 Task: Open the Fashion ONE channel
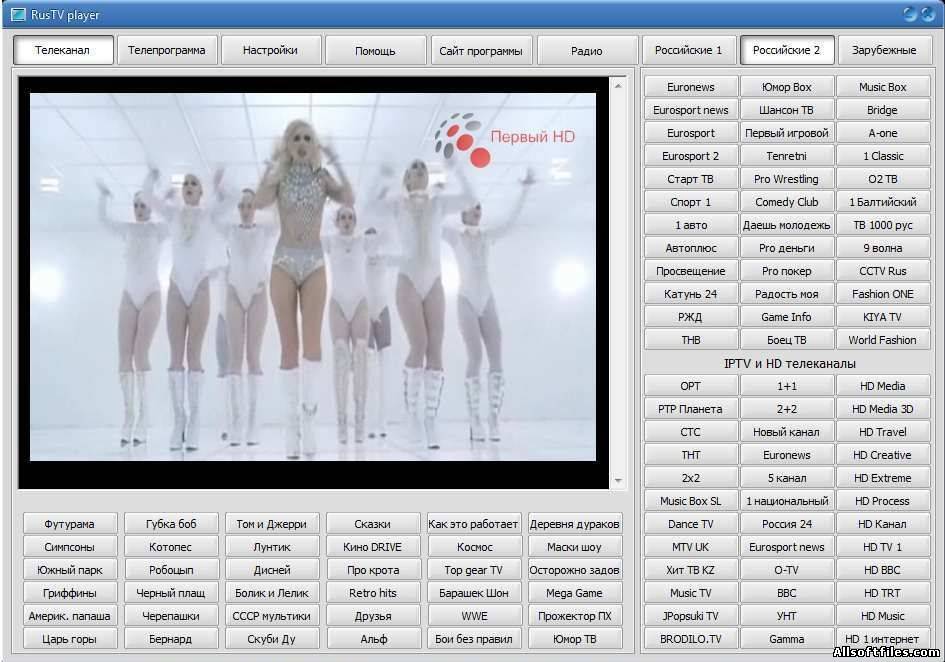click(882, 294)
